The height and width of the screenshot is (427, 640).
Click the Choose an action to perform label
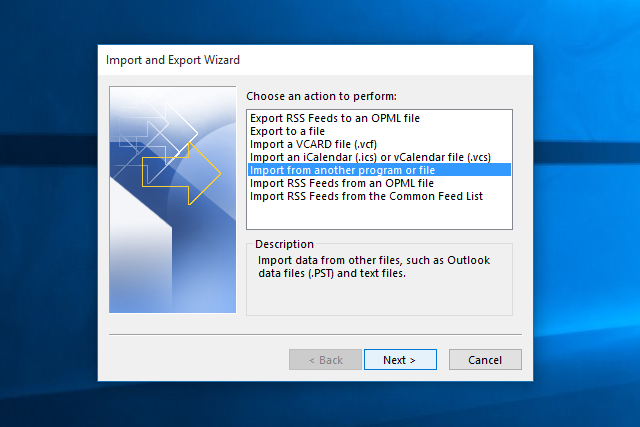[321, 96]
